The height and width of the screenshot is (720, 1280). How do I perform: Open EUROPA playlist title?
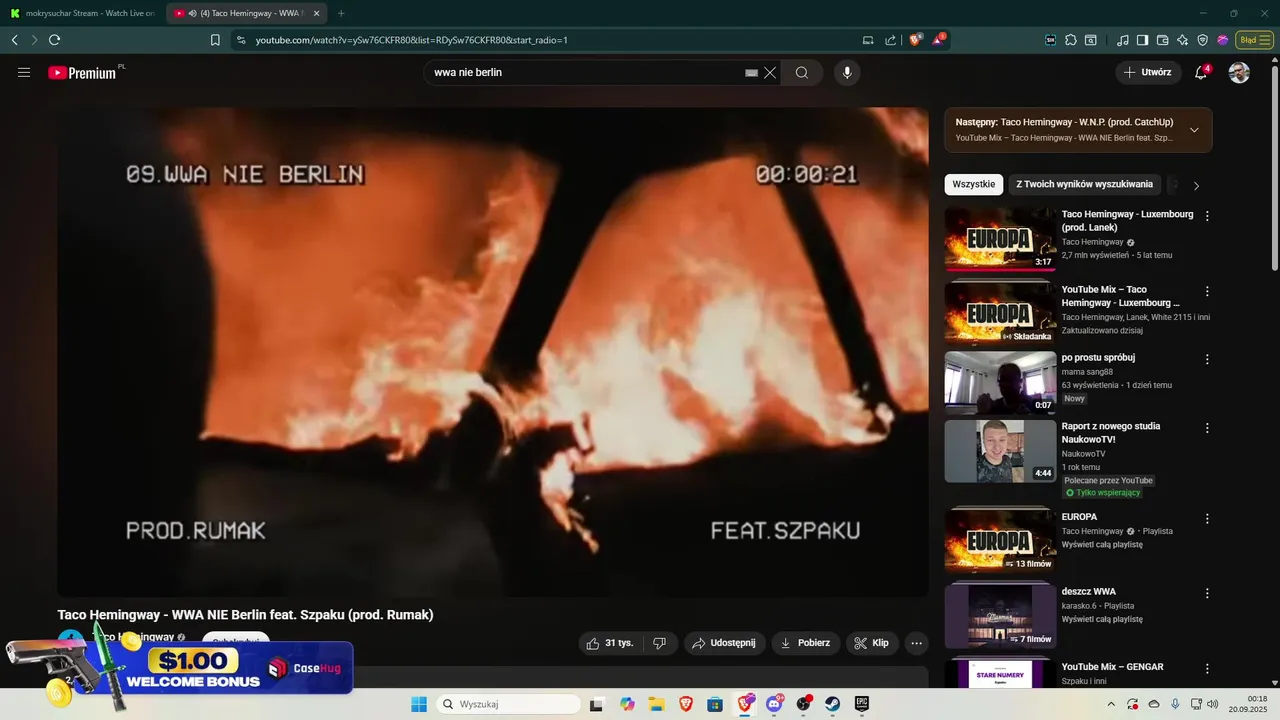(1079, 517)
